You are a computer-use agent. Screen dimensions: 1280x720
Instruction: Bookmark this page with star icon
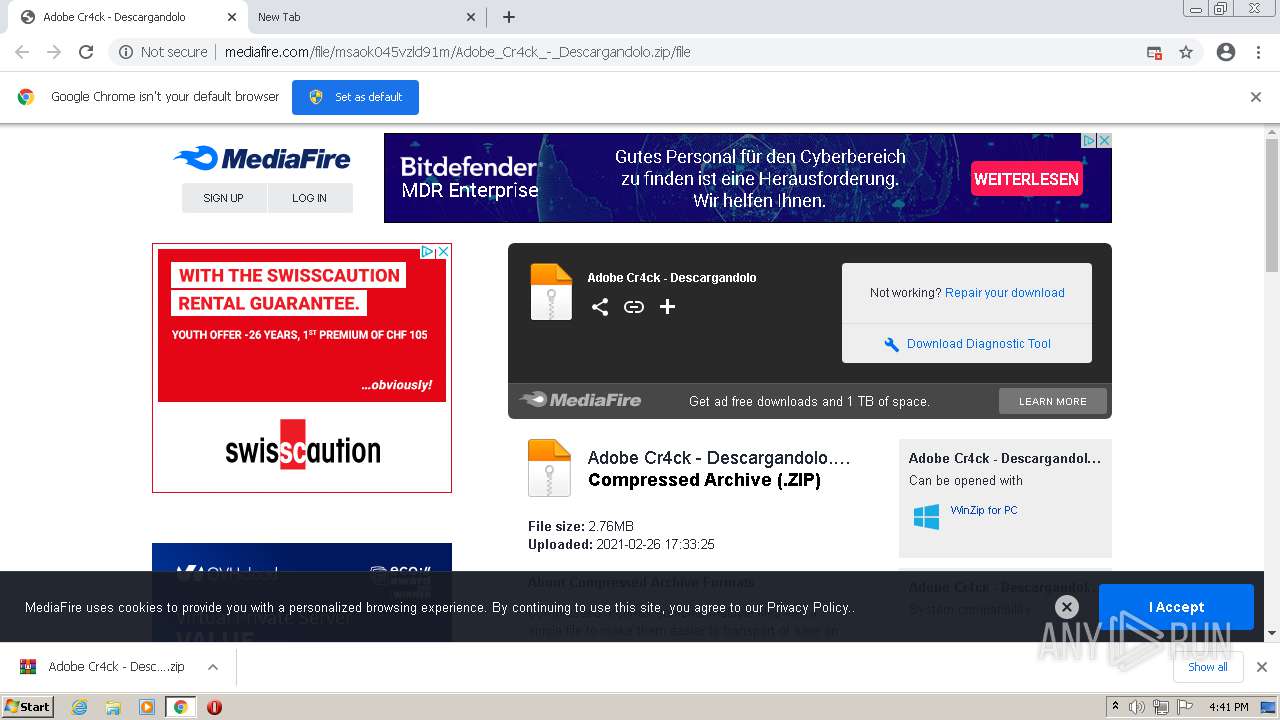[1186, 52]
